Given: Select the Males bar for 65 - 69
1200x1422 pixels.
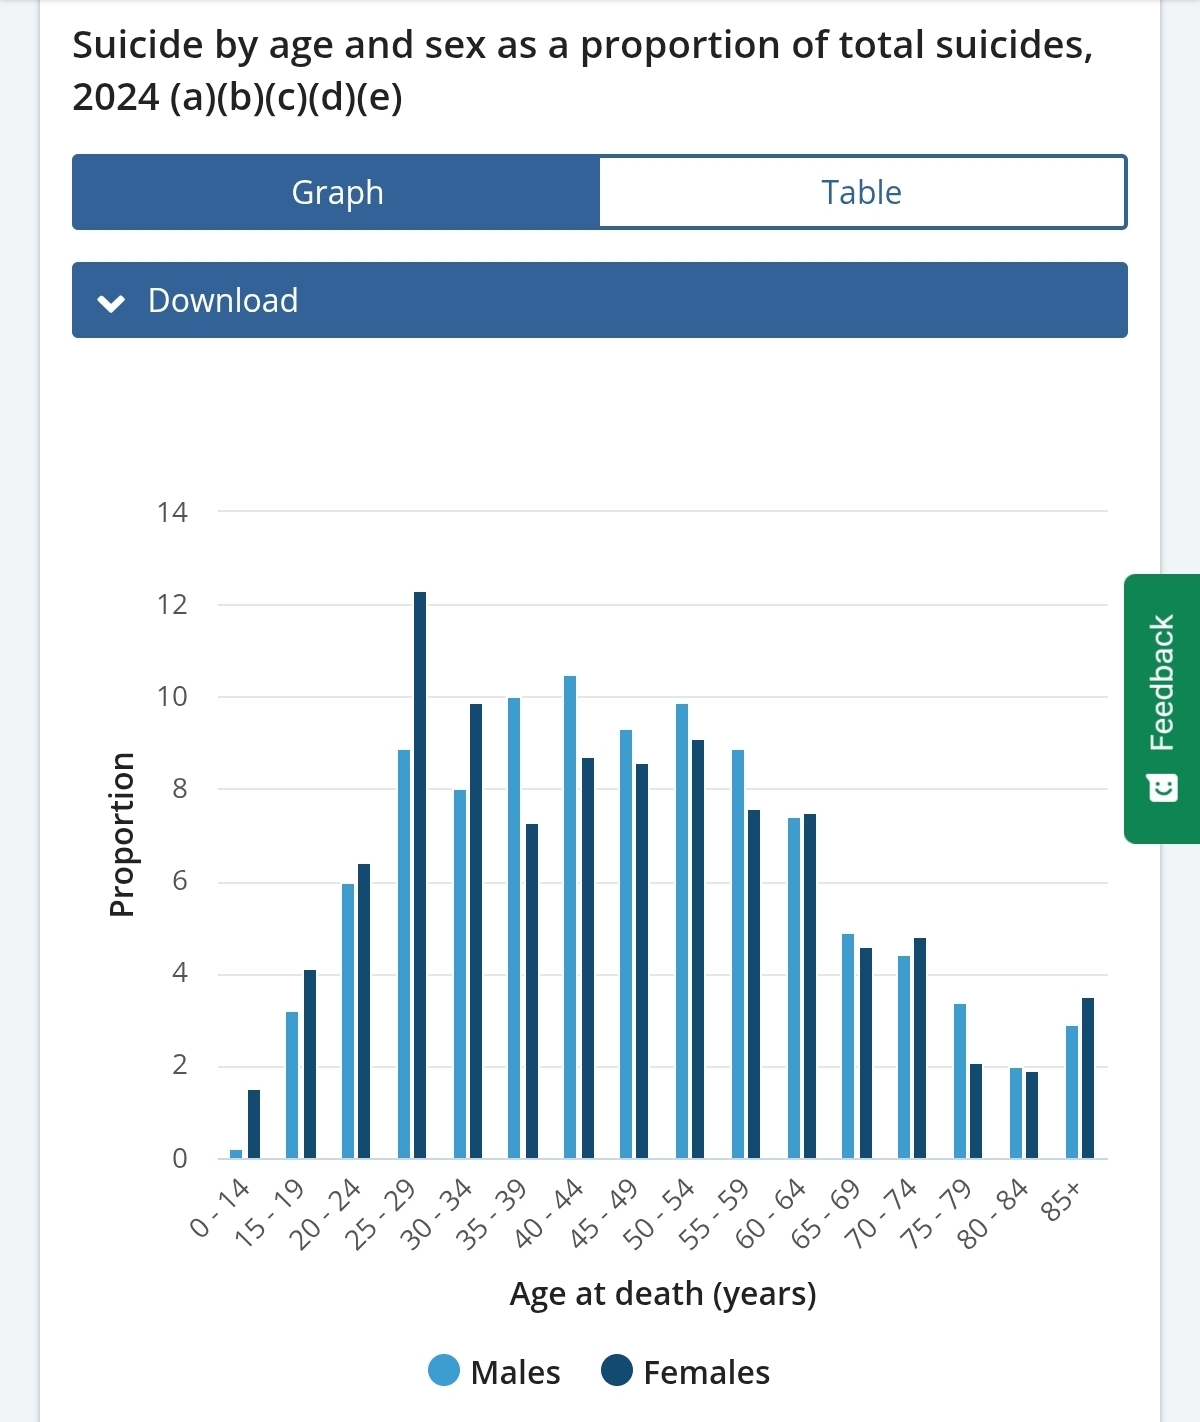Looking at the screenshot, I should tap(848, 1046).
